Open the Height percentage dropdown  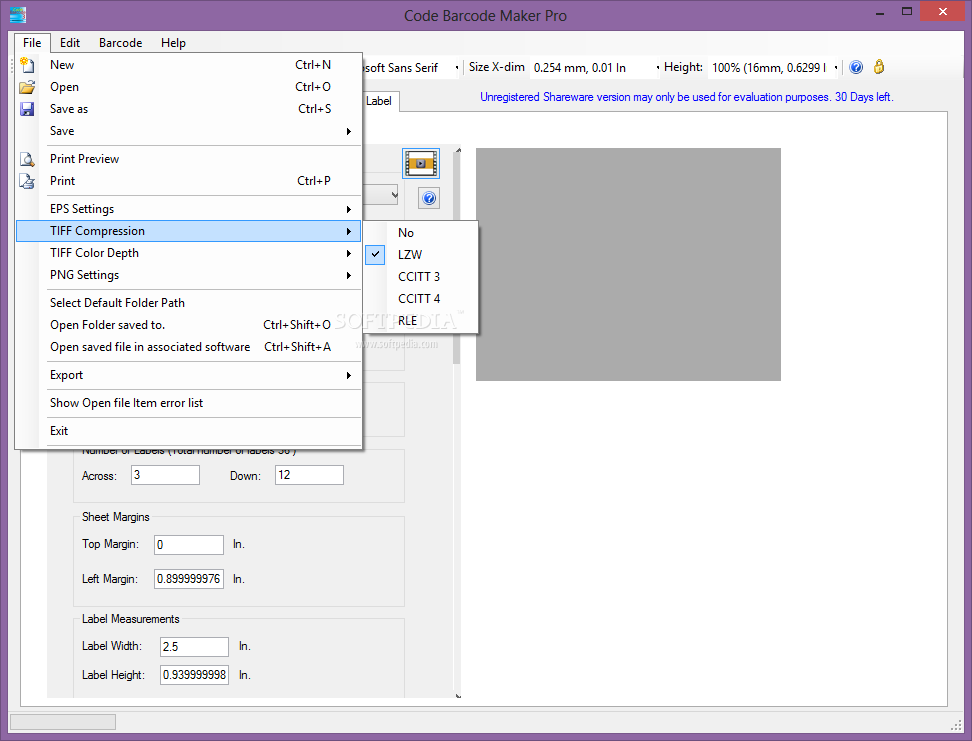click(x=836, y=68)
